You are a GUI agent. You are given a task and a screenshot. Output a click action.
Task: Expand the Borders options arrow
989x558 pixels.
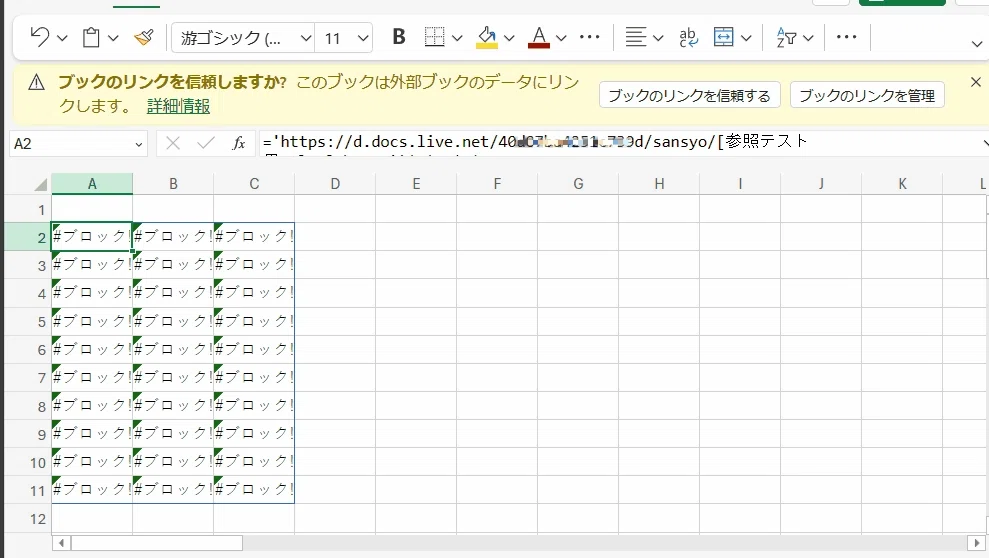[x=457, y=38]
